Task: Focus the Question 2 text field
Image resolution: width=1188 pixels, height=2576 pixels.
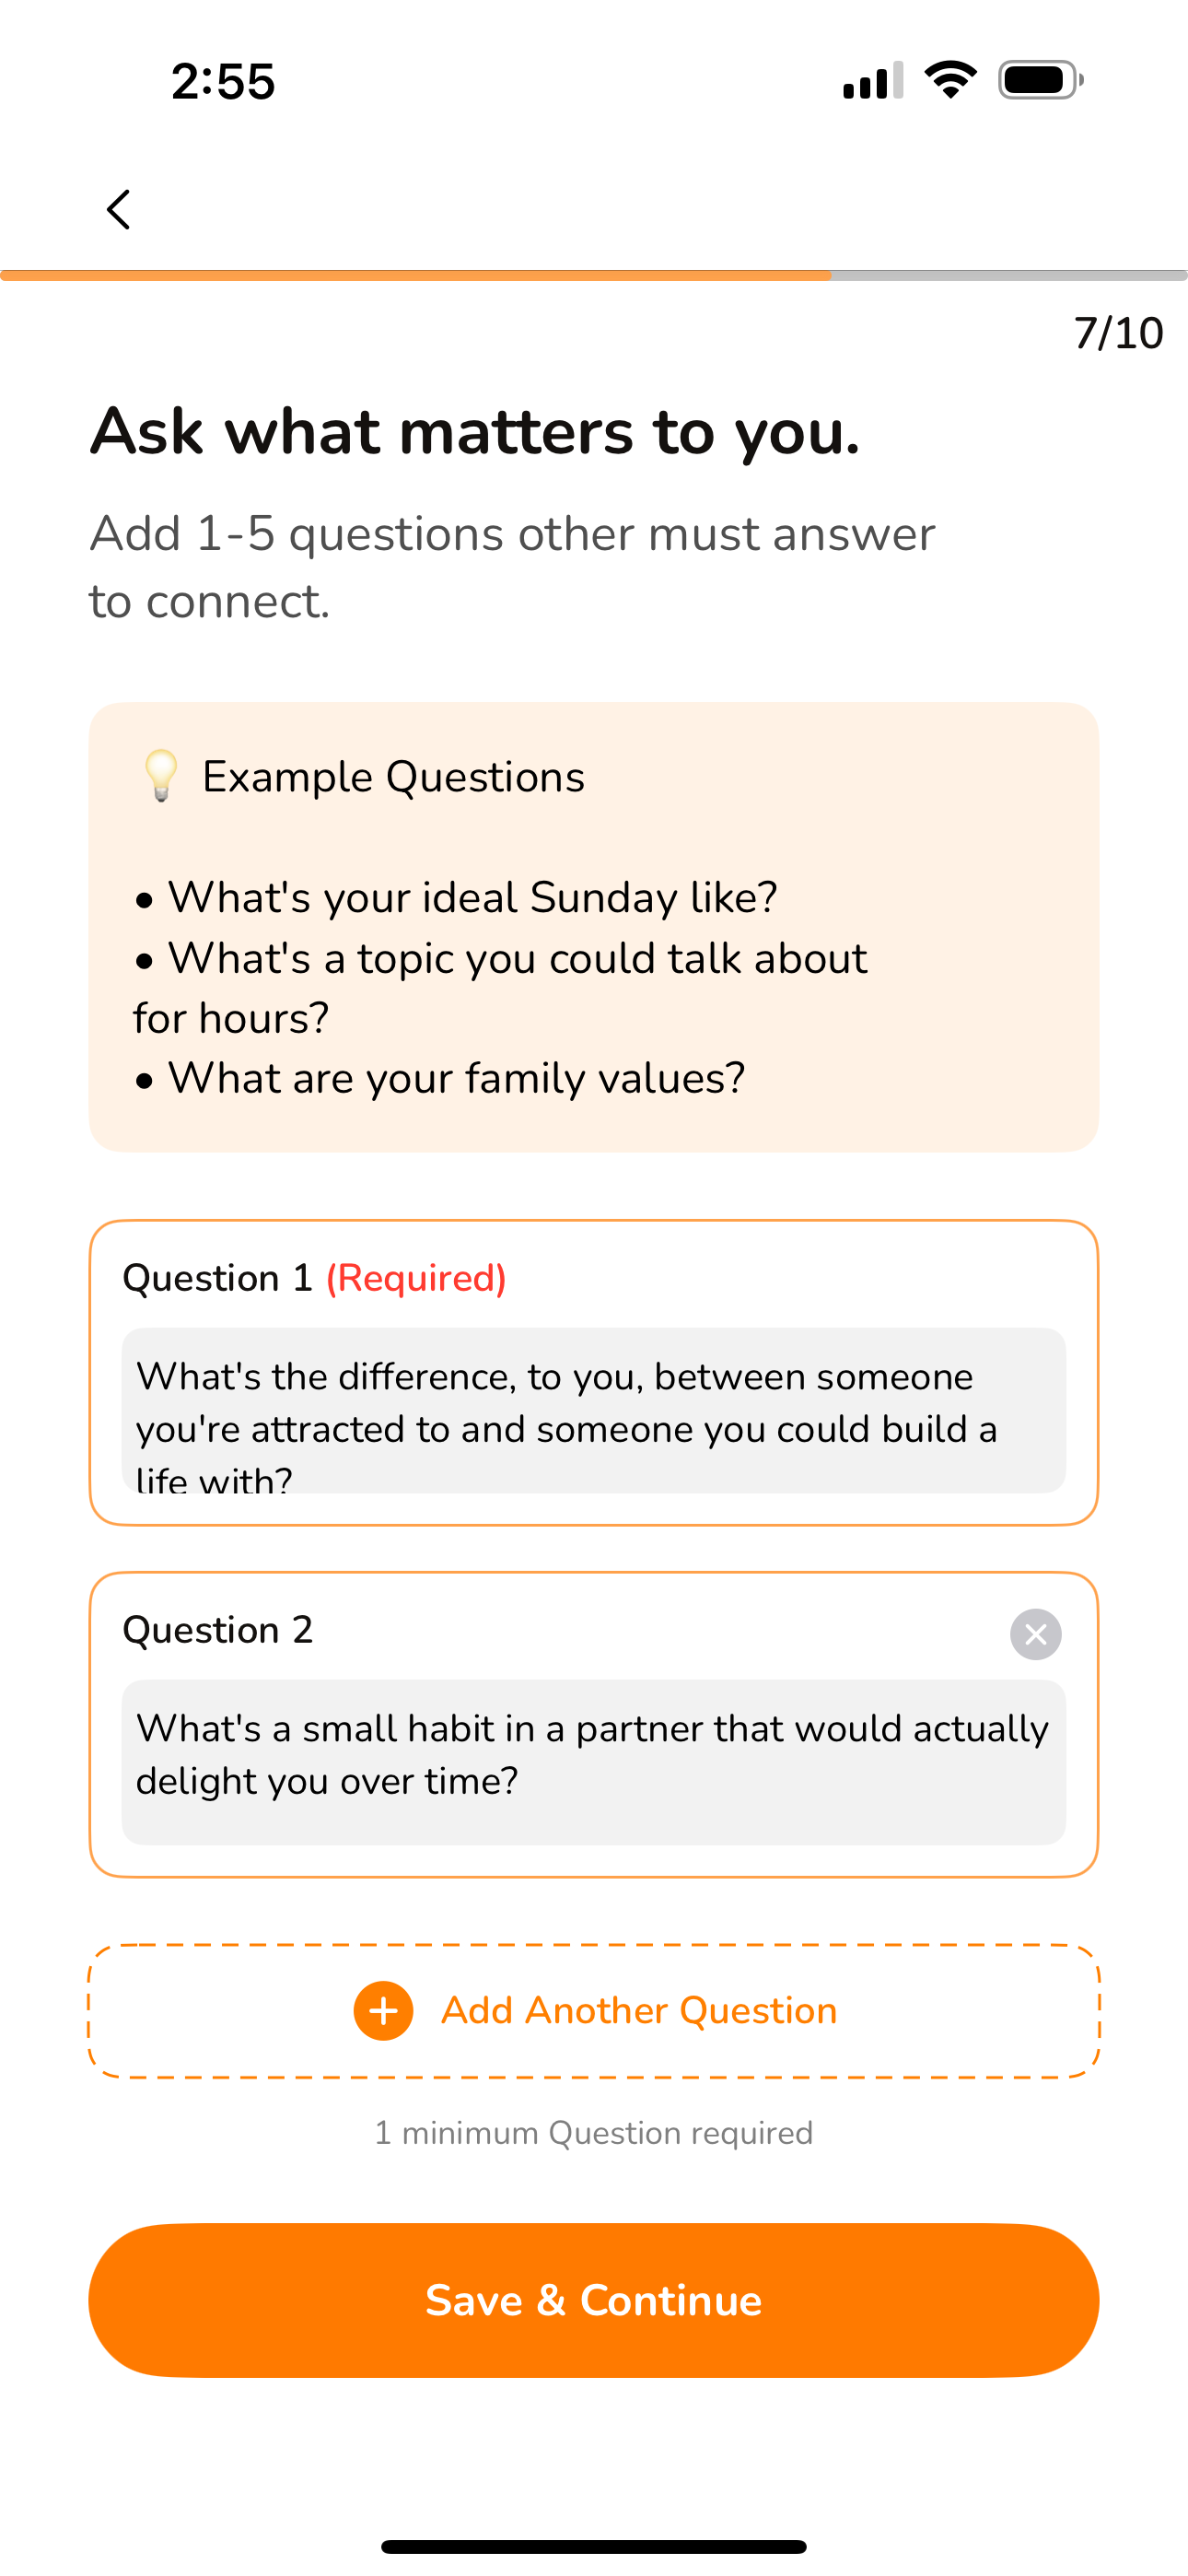Action: [x=594, y=1762]
